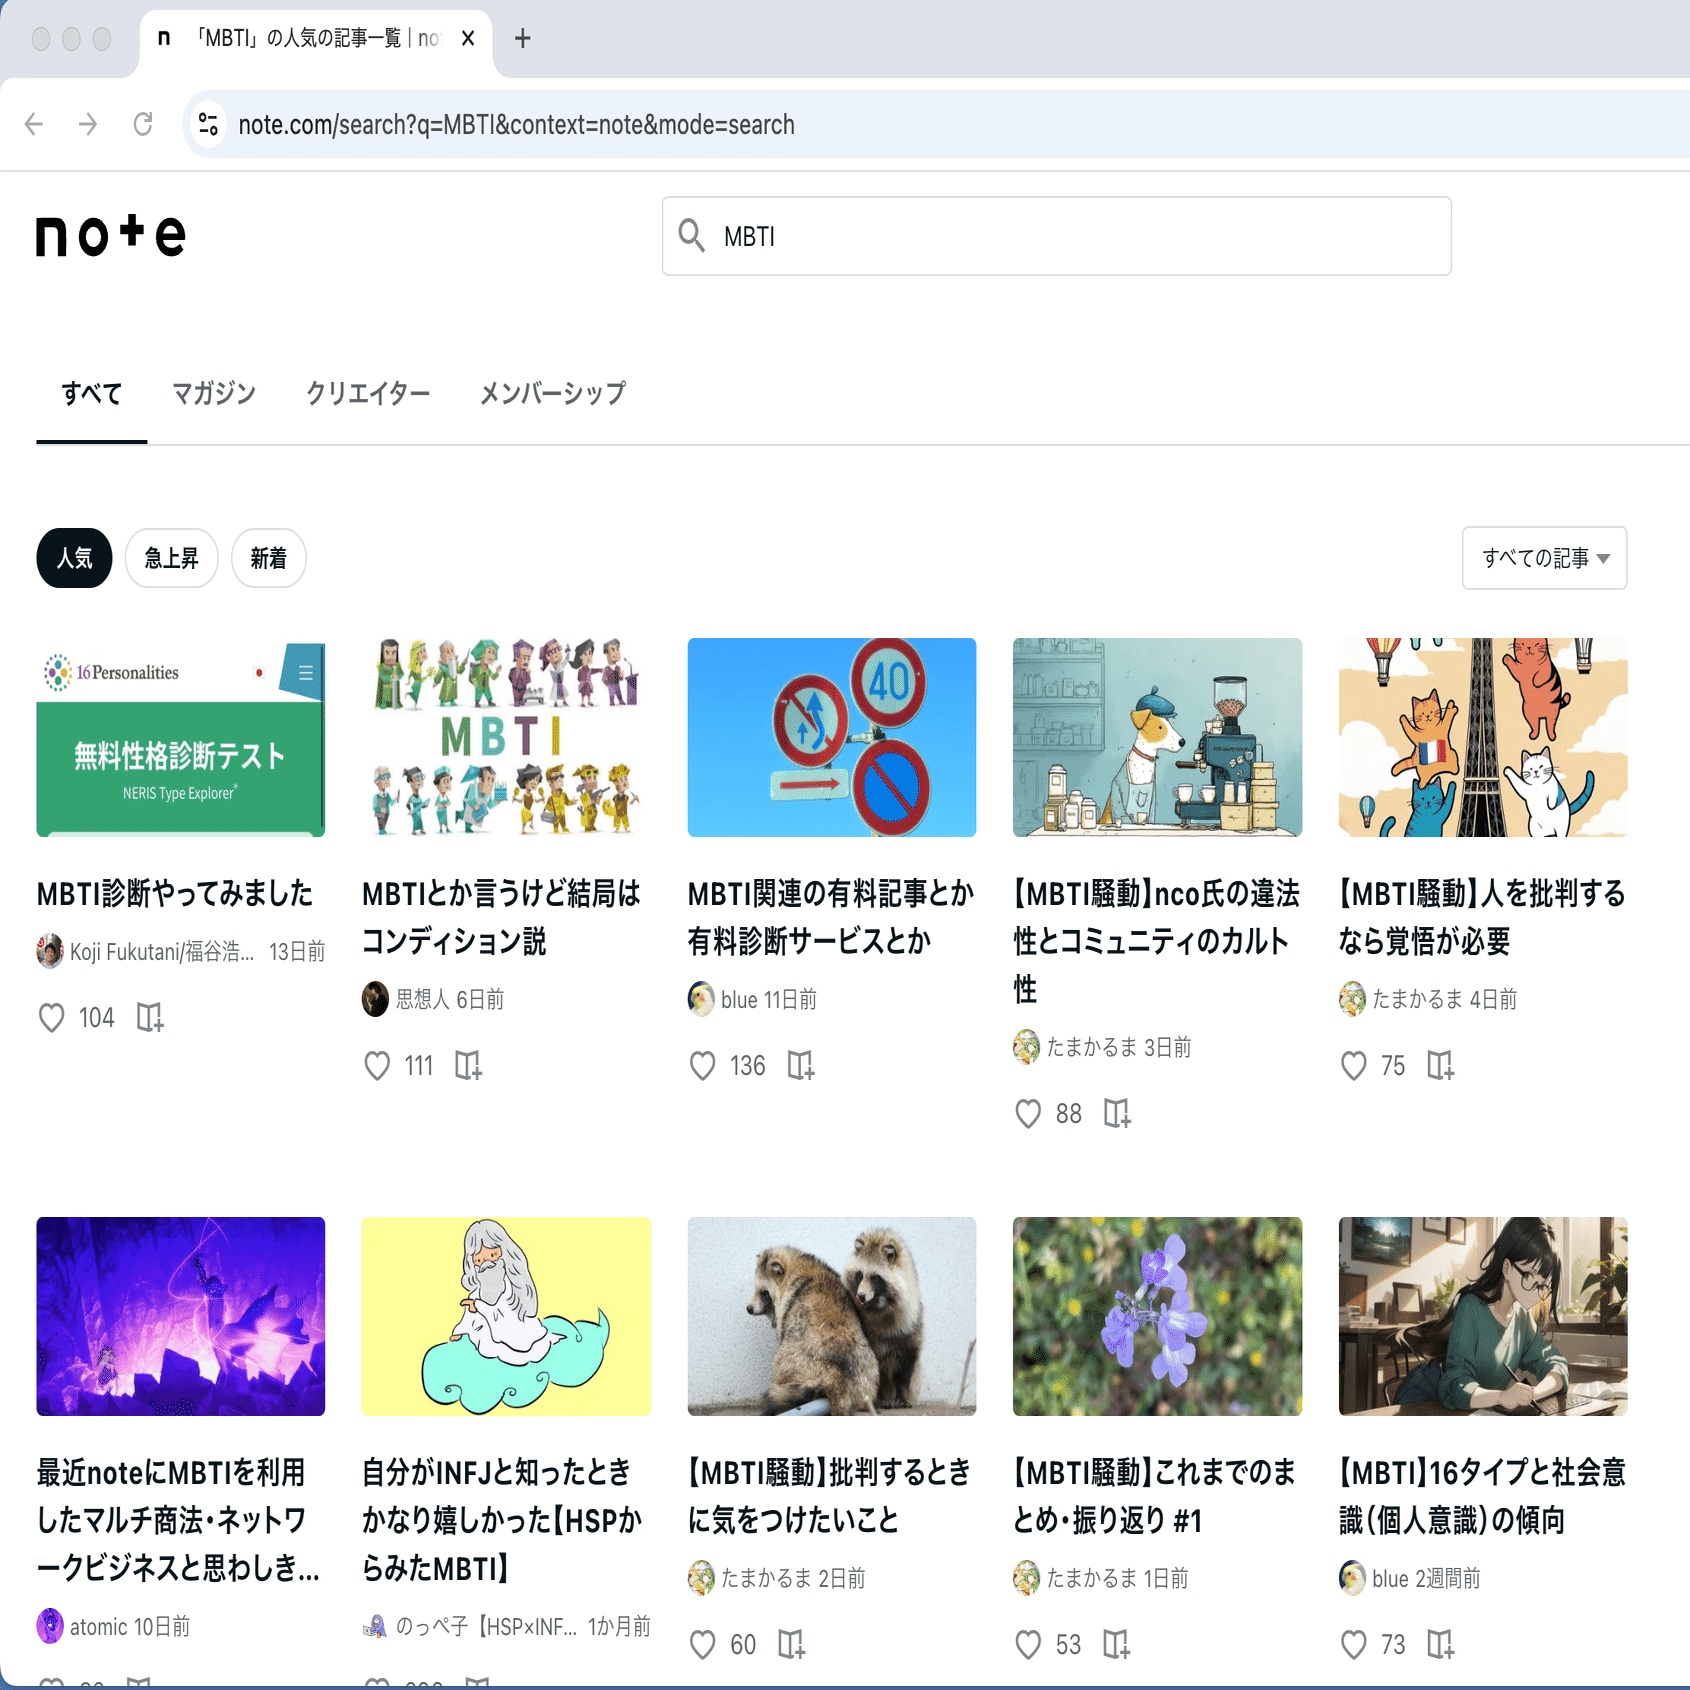Viewport: 1690px width, 1690px height.
Task: Select the 新着 sort filter
Action: pyautogui.click(x=268, y=558)
